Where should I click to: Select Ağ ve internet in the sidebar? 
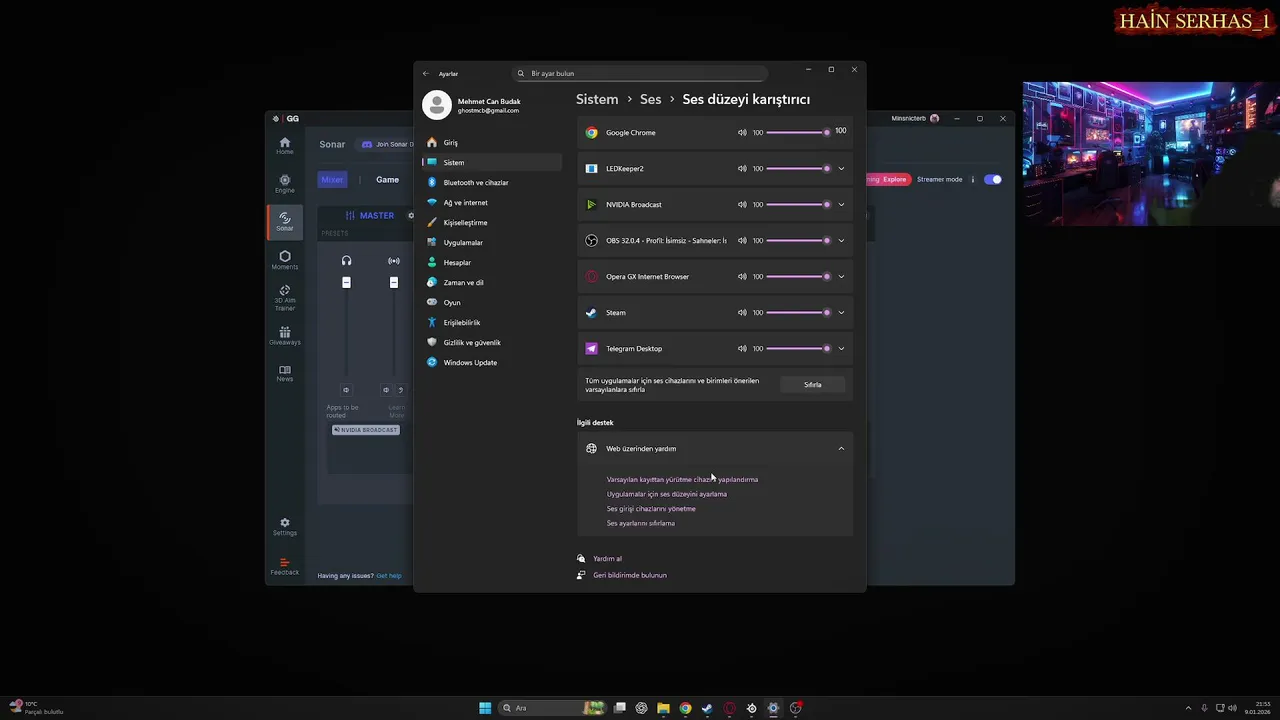tap(490, 202)
